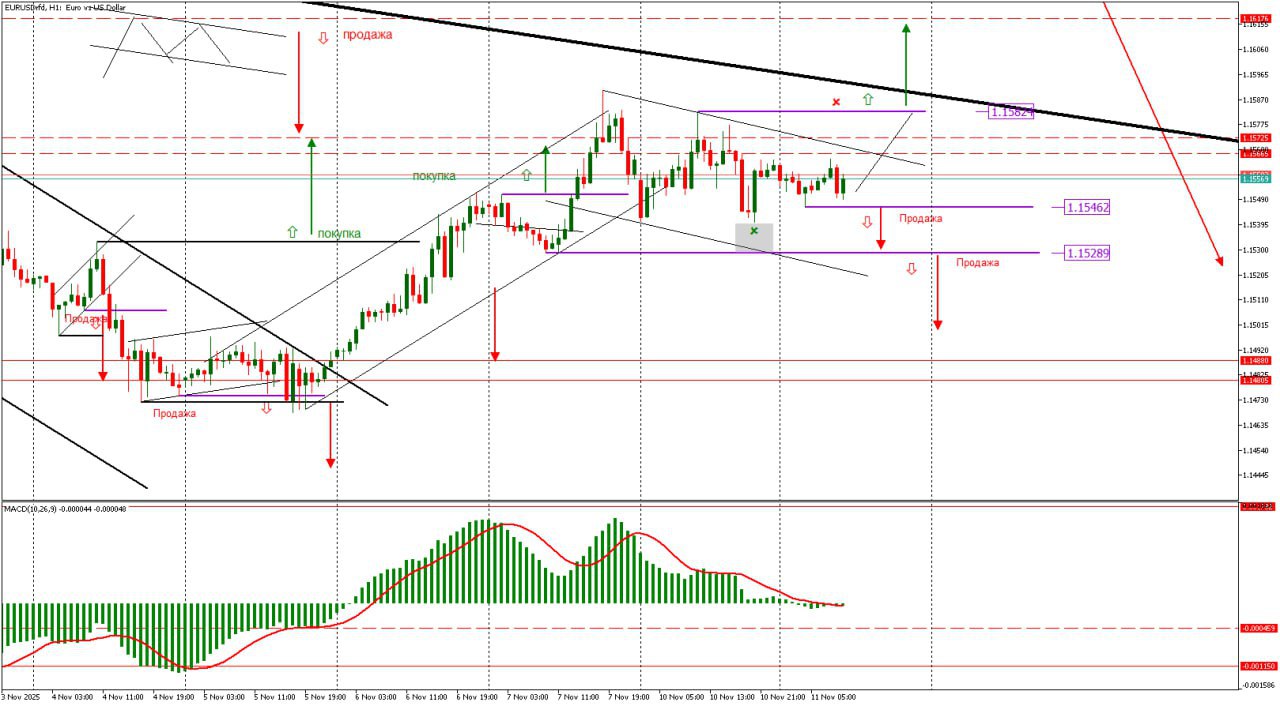This screenshot has height=706, width=1280.
Task: Click the '6 Nov 03:00' time axis label
Action: click(375, 697)
